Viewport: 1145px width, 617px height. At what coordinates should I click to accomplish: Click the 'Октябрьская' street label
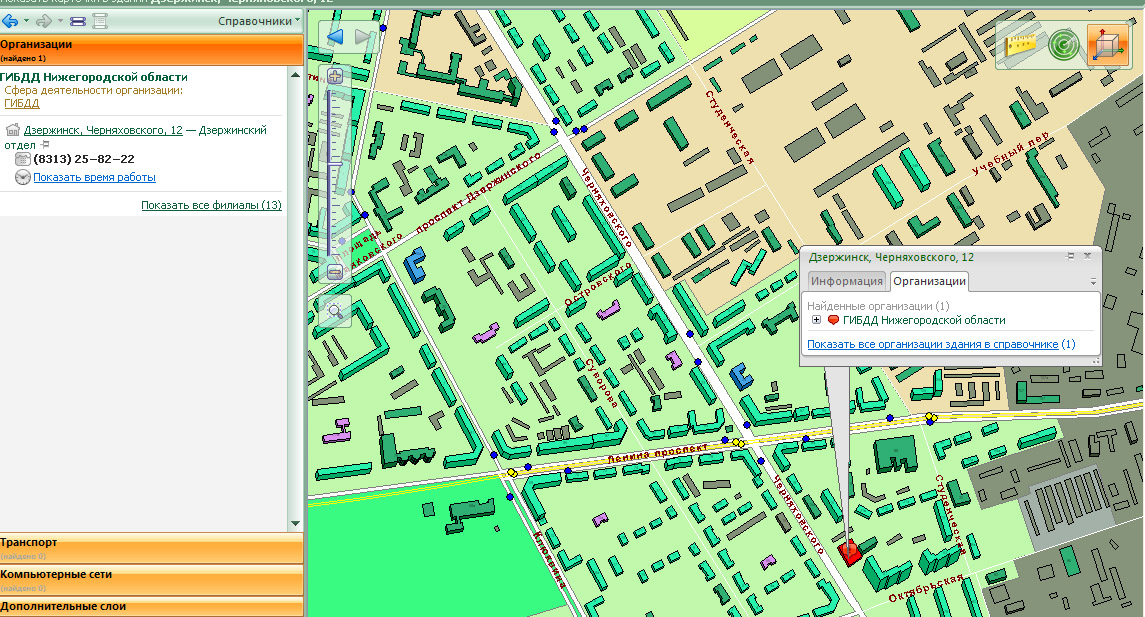click(x=926, y=589)
